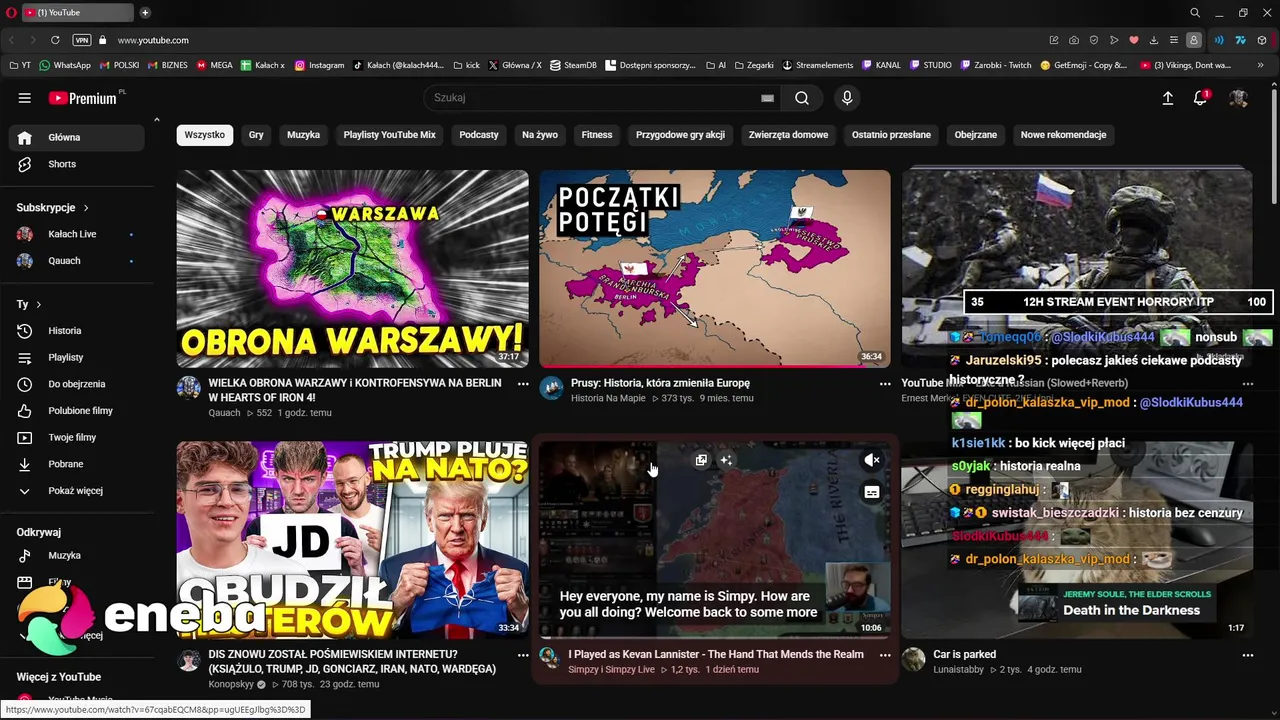Image resolution: width=1280 pixels, height=720 pixels.
Task: Open options menu for Prusy video
Action: [x=885, y=384]
